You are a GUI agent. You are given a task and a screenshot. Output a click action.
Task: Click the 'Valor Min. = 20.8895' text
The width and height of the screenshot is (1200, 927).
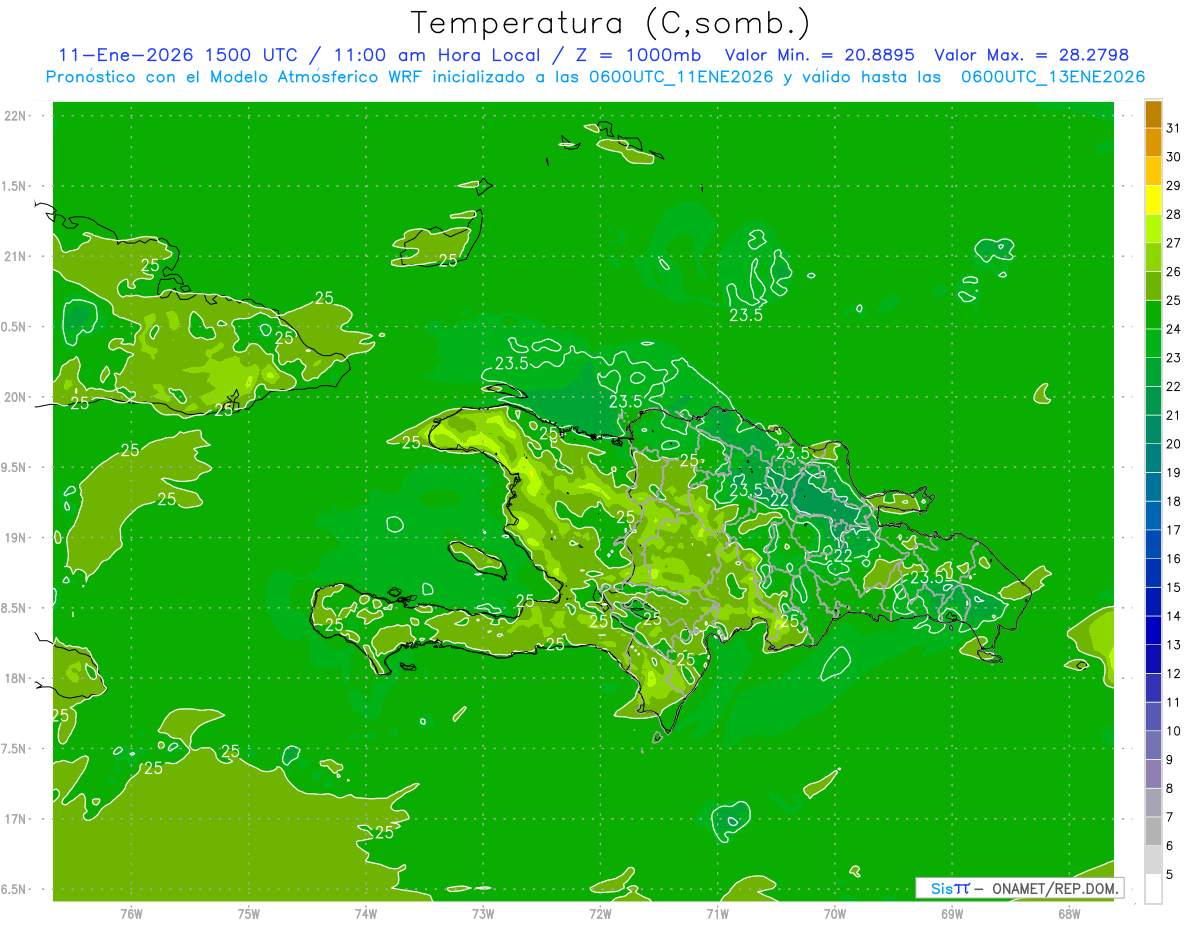(x=822, y=55)
